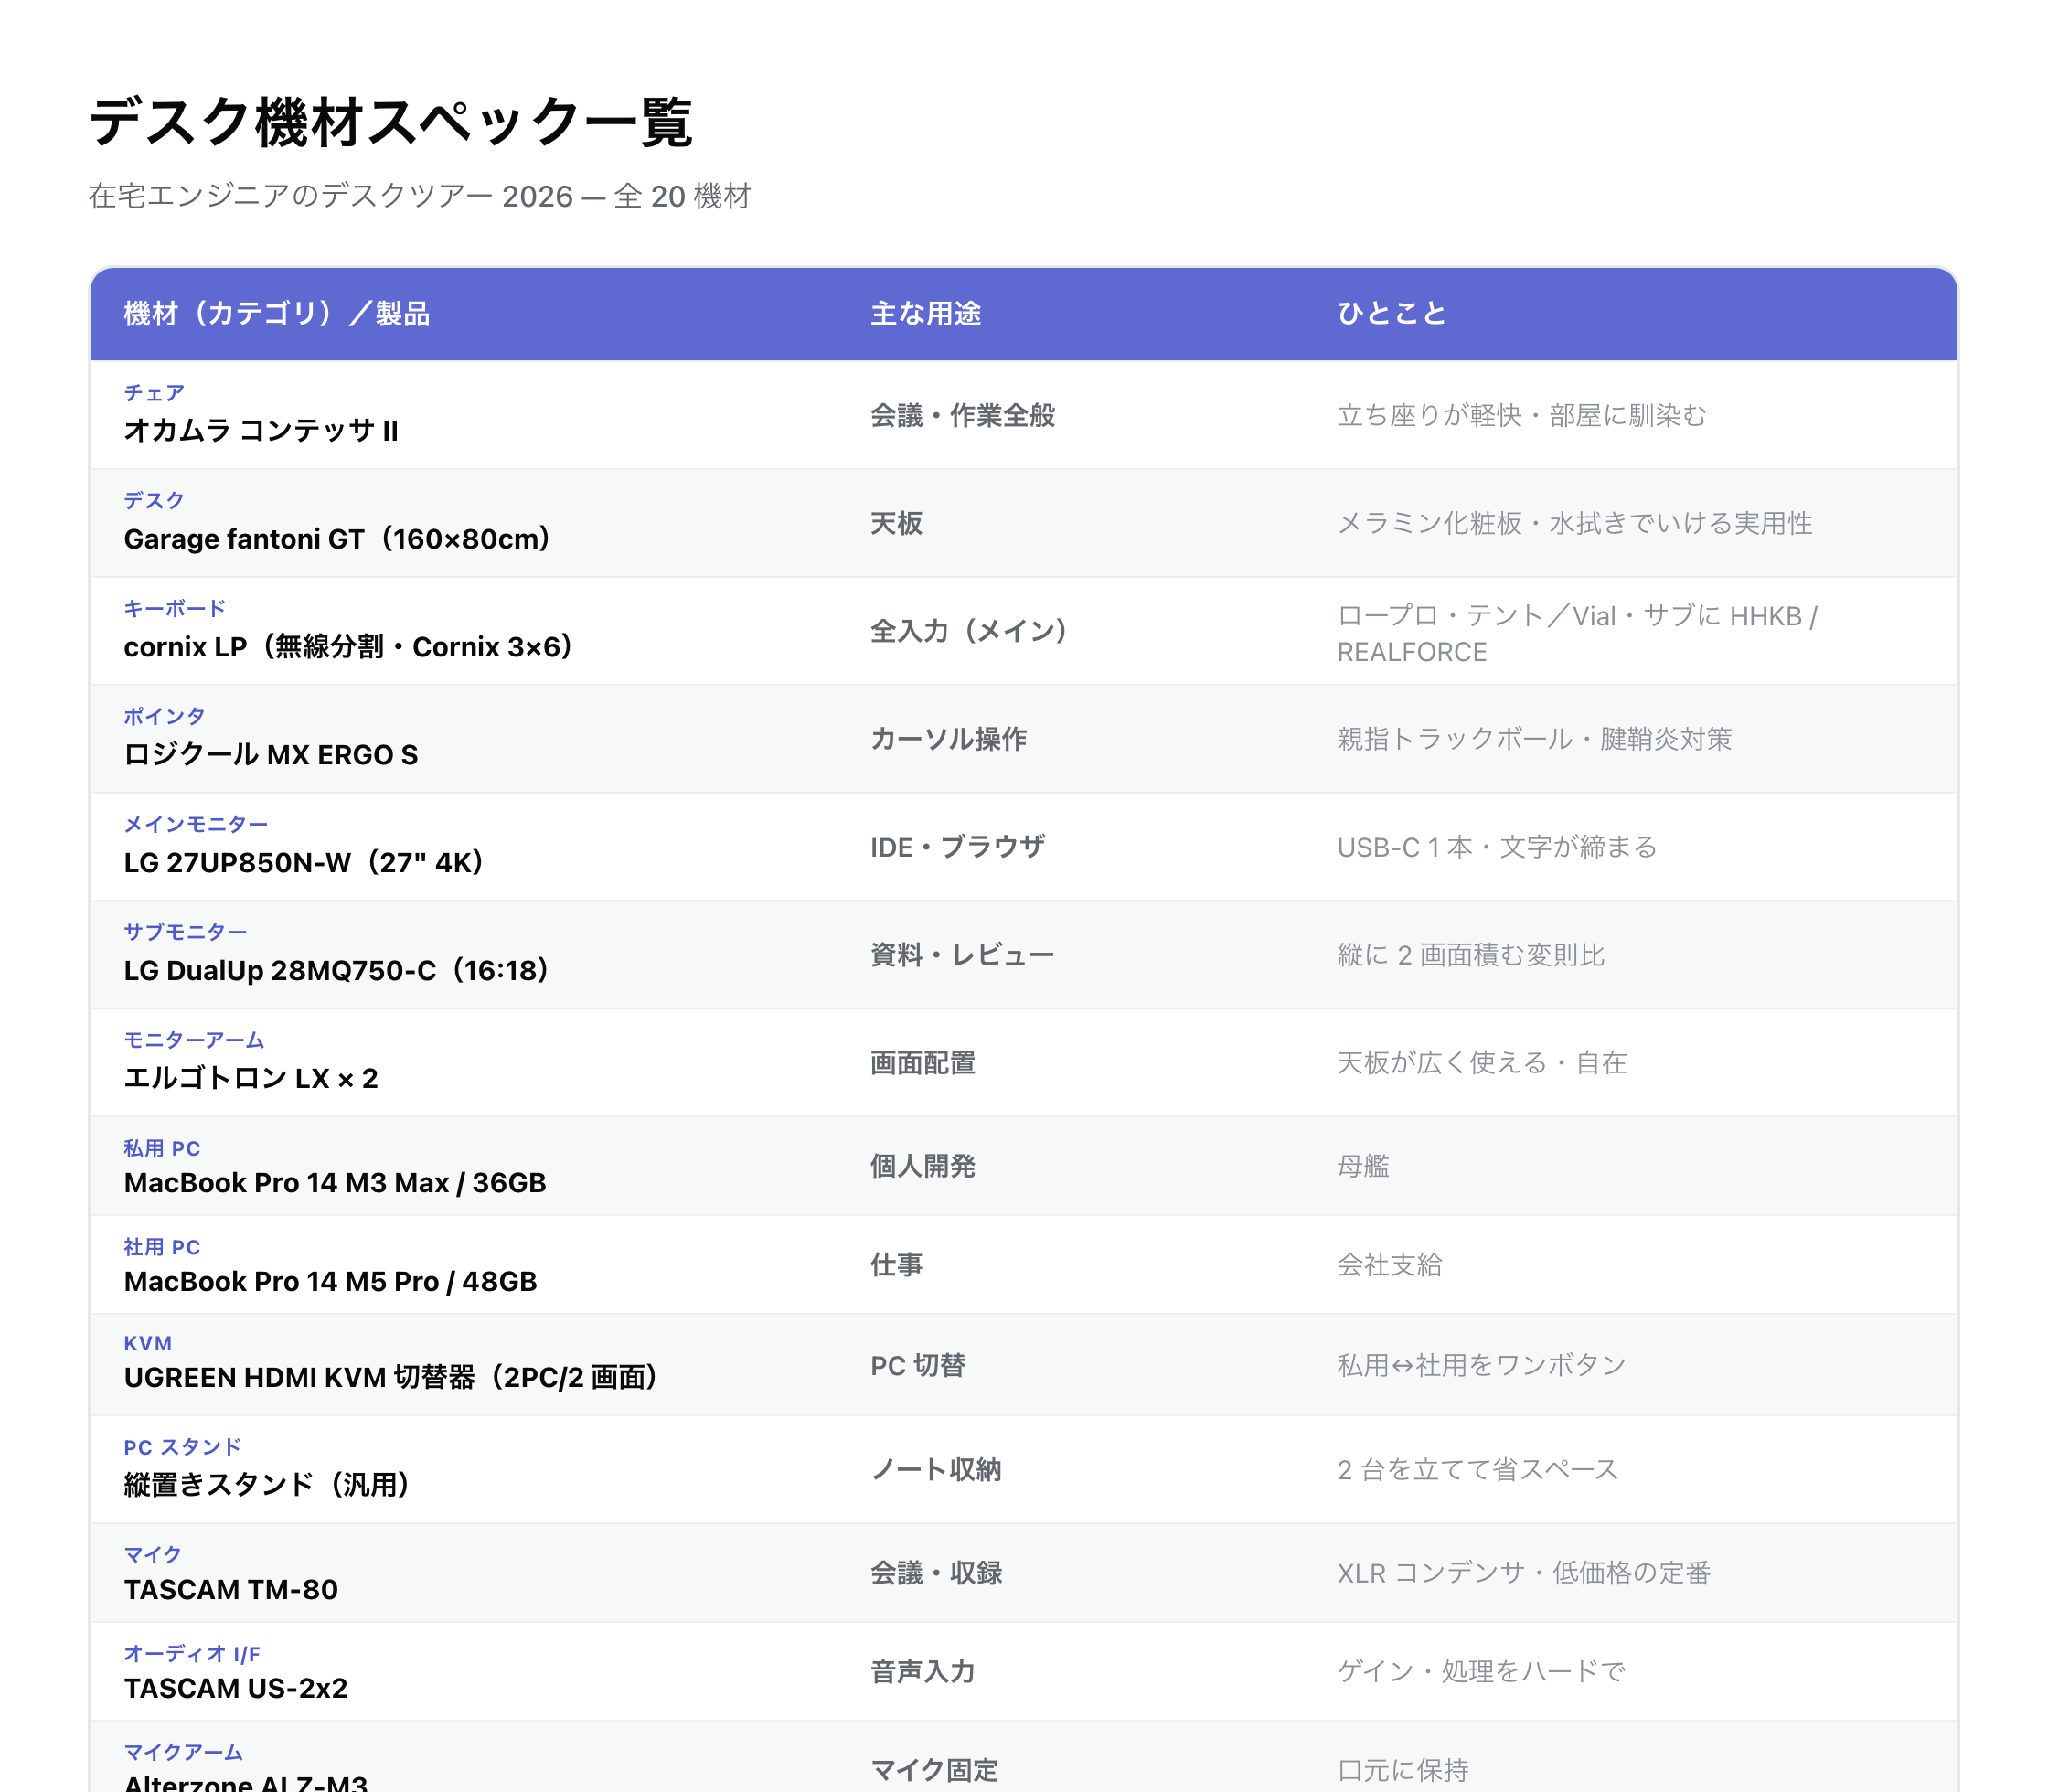Click the ポインタ category label

click(165, 716)
